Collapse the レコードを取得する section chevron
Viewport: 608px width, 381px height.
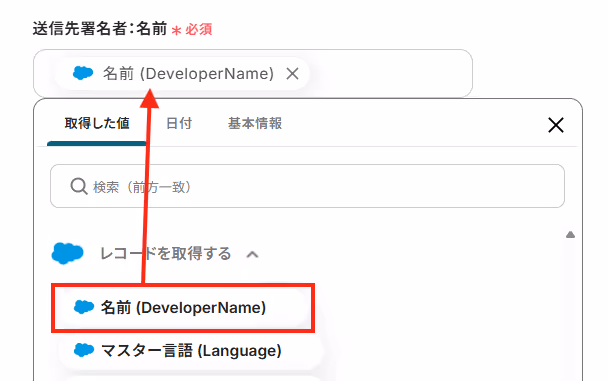click(x=252, y=254)
